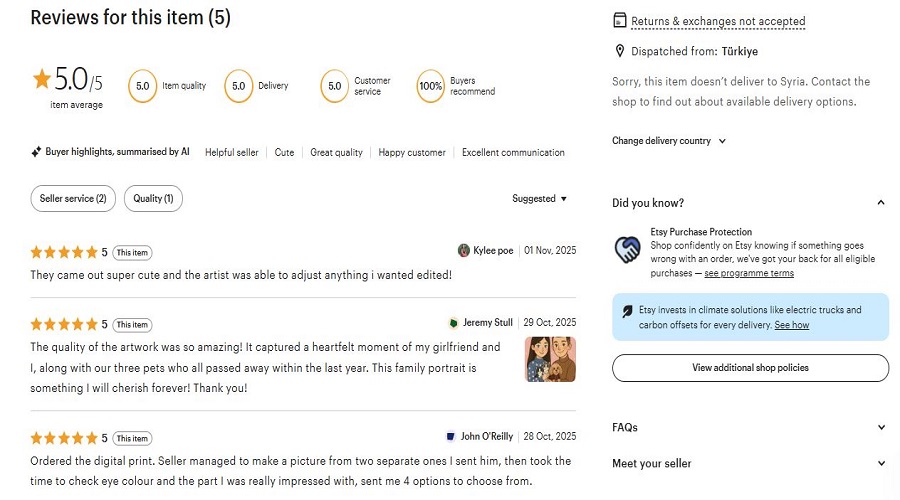Viewport: 900px width, 500px height.
Task: Open Jeremy Stull's review photo thumbnail
Action: click(550, 359)
